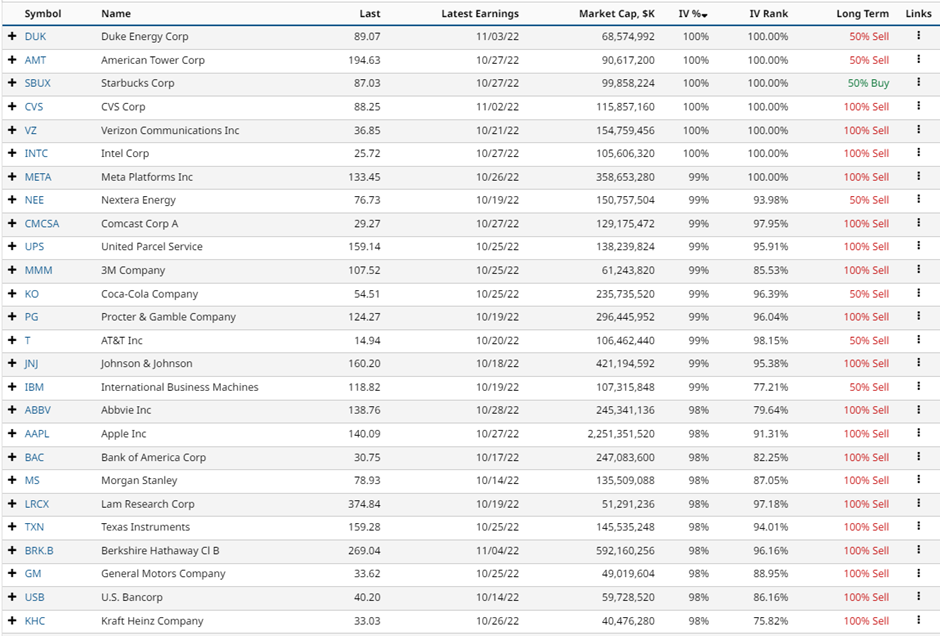The width and height of the screenshot is (940, 636).
Task: Expand the VZ row details
Action: coord(12,130)
